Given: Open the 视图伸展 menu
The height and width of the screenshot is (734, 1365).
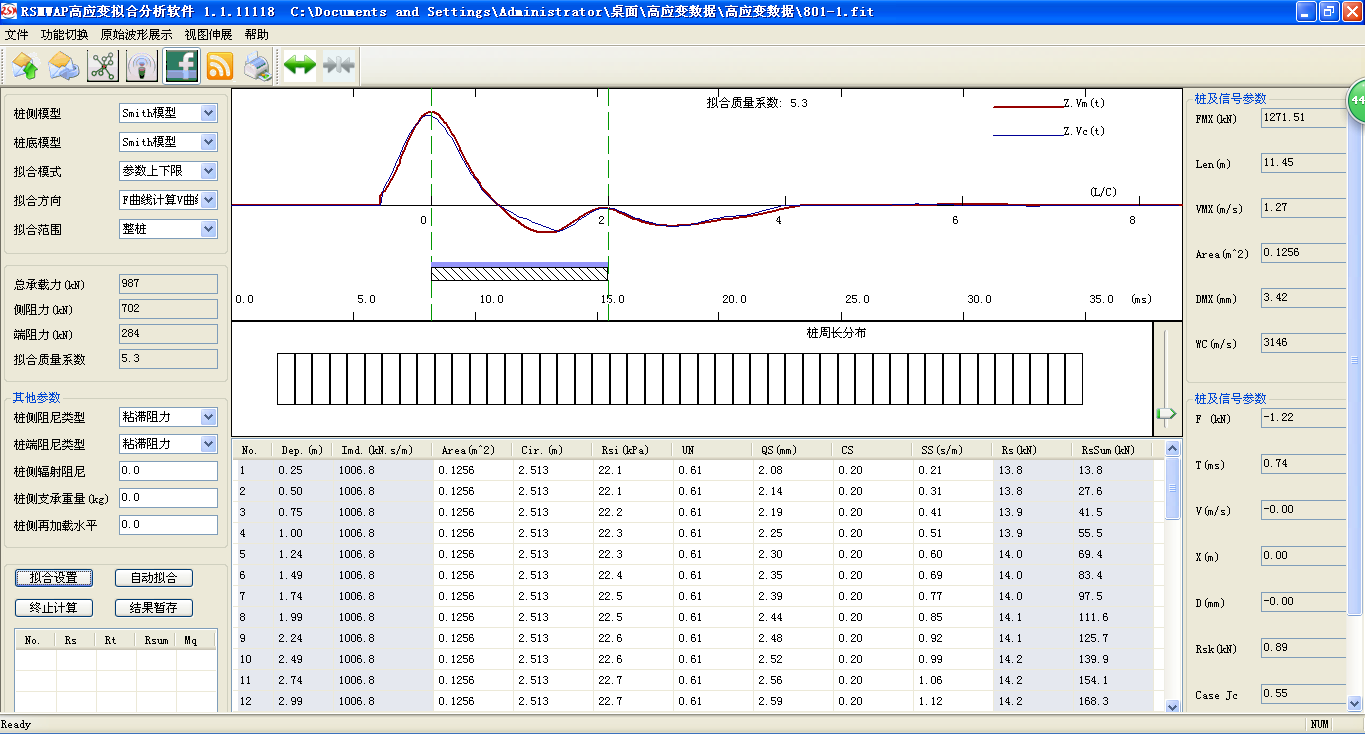Looking at the screenshot, I should tap(208, 34).
